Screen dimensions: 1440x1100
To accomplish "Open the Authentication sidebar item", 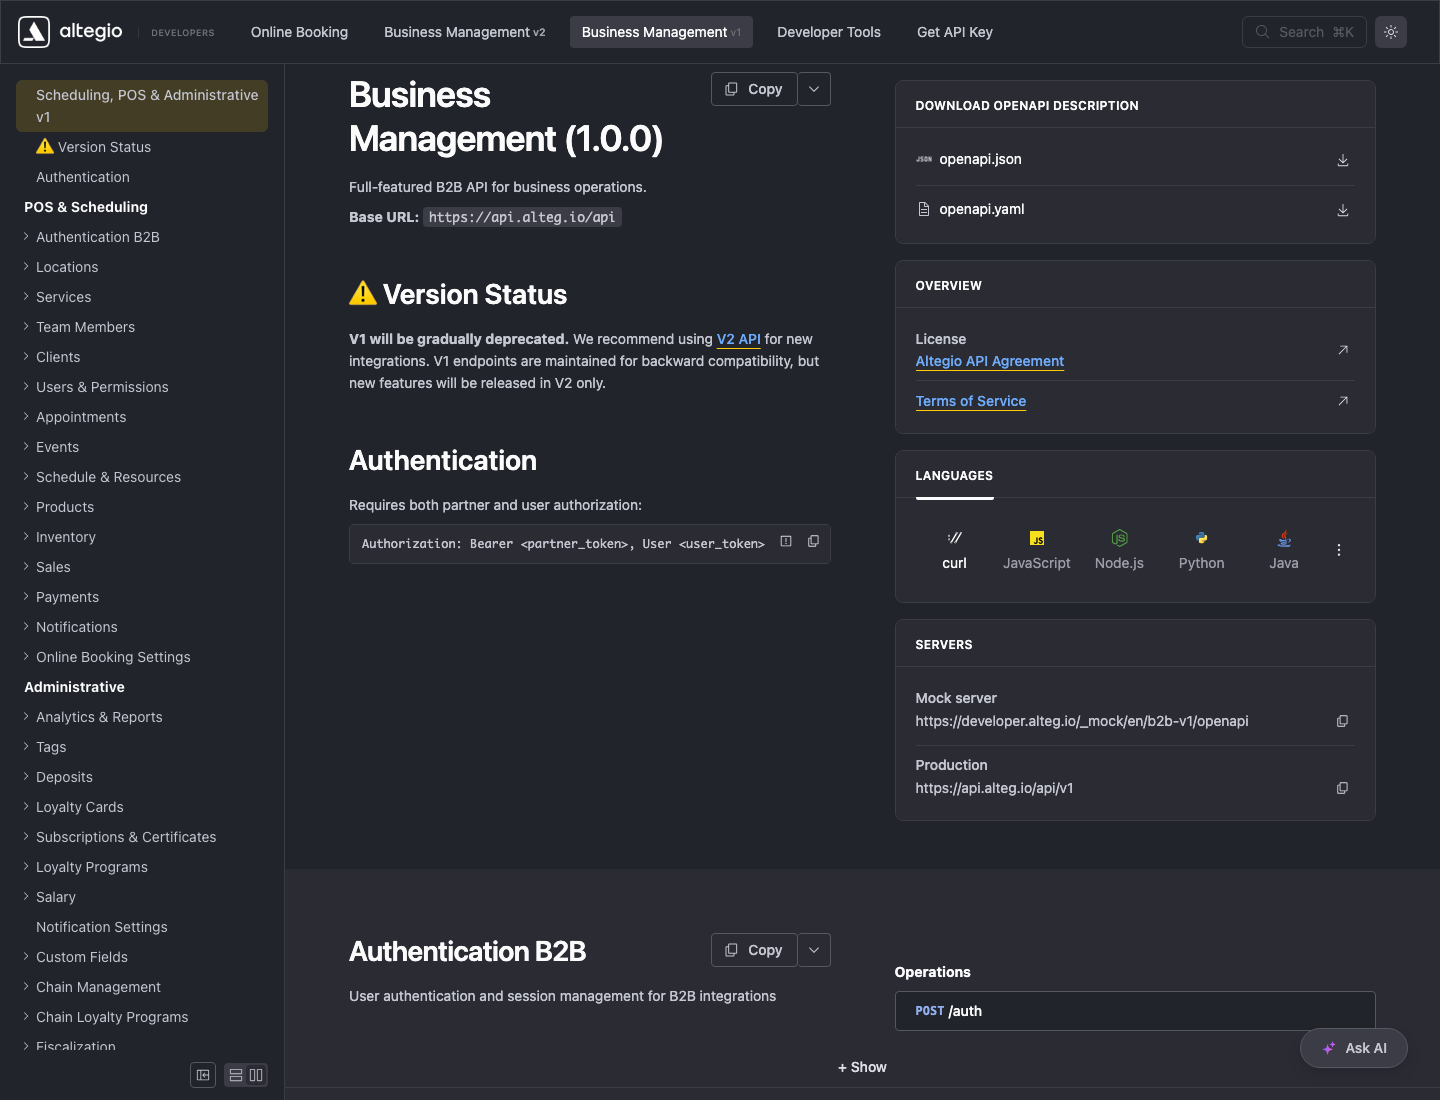I will (83, 177).
